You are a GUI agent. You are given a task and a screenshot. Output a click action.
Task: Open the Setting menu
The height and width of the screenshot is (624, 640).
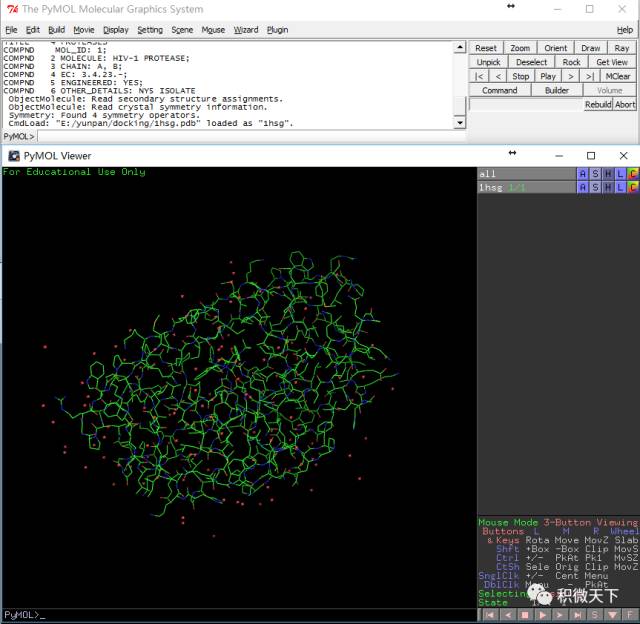coord(150,30)
